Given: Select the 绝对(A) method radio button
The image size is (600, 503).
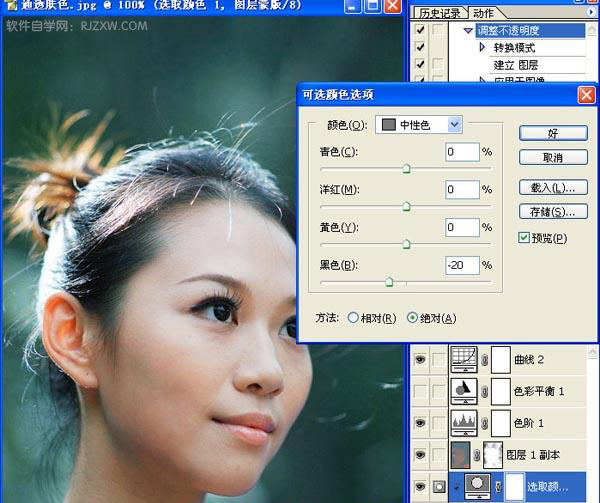Looking at the screenshot, I should click(x=412, y=317).
